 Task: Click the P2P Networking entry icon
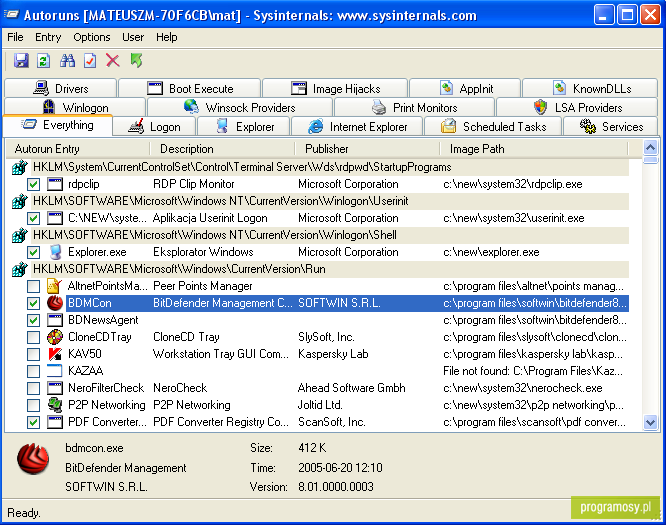click(55, 405)
